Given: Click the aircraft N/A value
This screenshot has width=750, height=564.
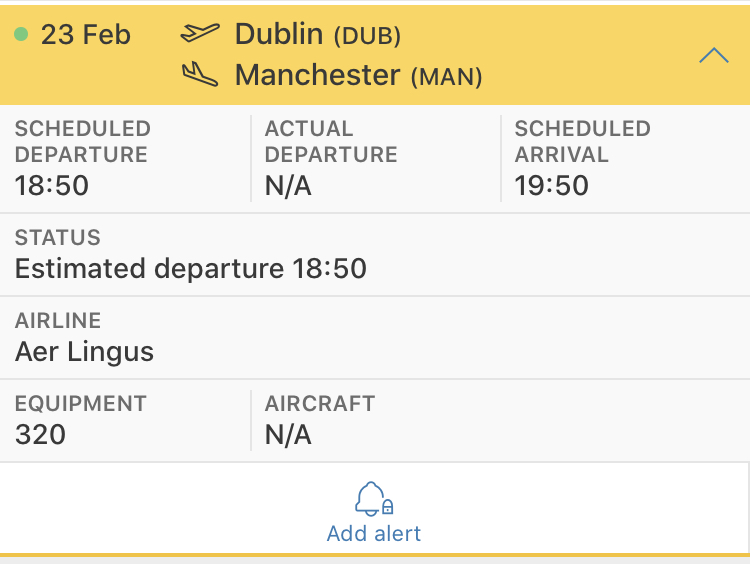Looking at the screenshot, I should [288, 435].
